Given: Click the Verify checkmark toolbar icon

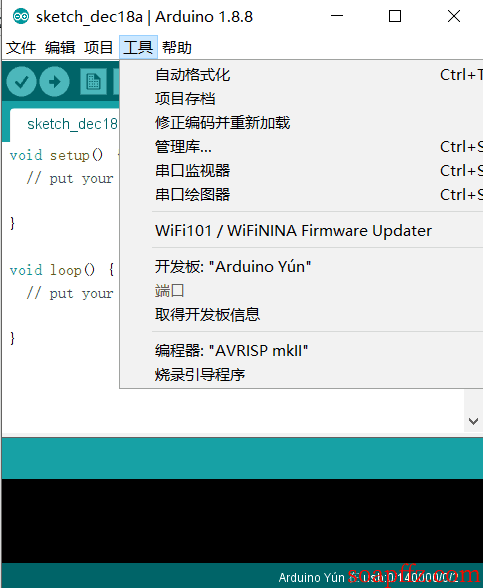Looking at the screenshot, I should 21,81.
